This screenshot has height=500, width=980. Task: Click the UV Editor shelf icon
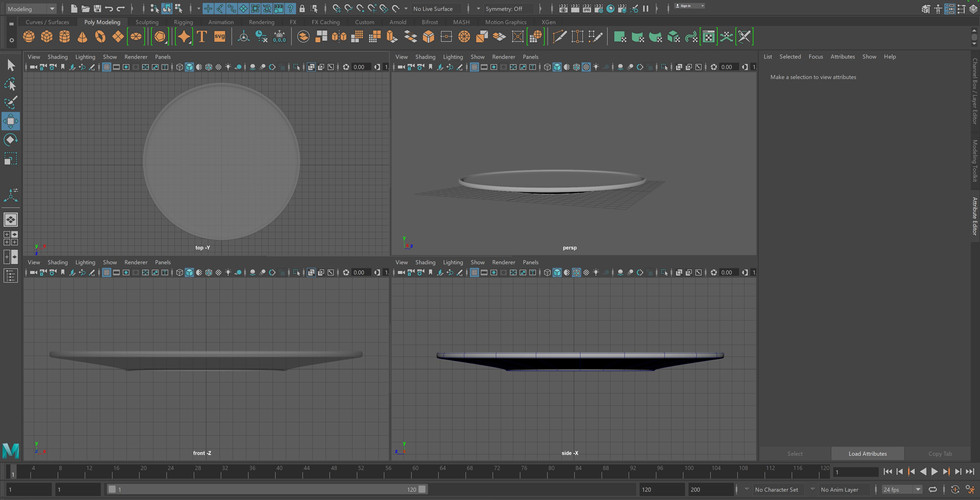709,37
